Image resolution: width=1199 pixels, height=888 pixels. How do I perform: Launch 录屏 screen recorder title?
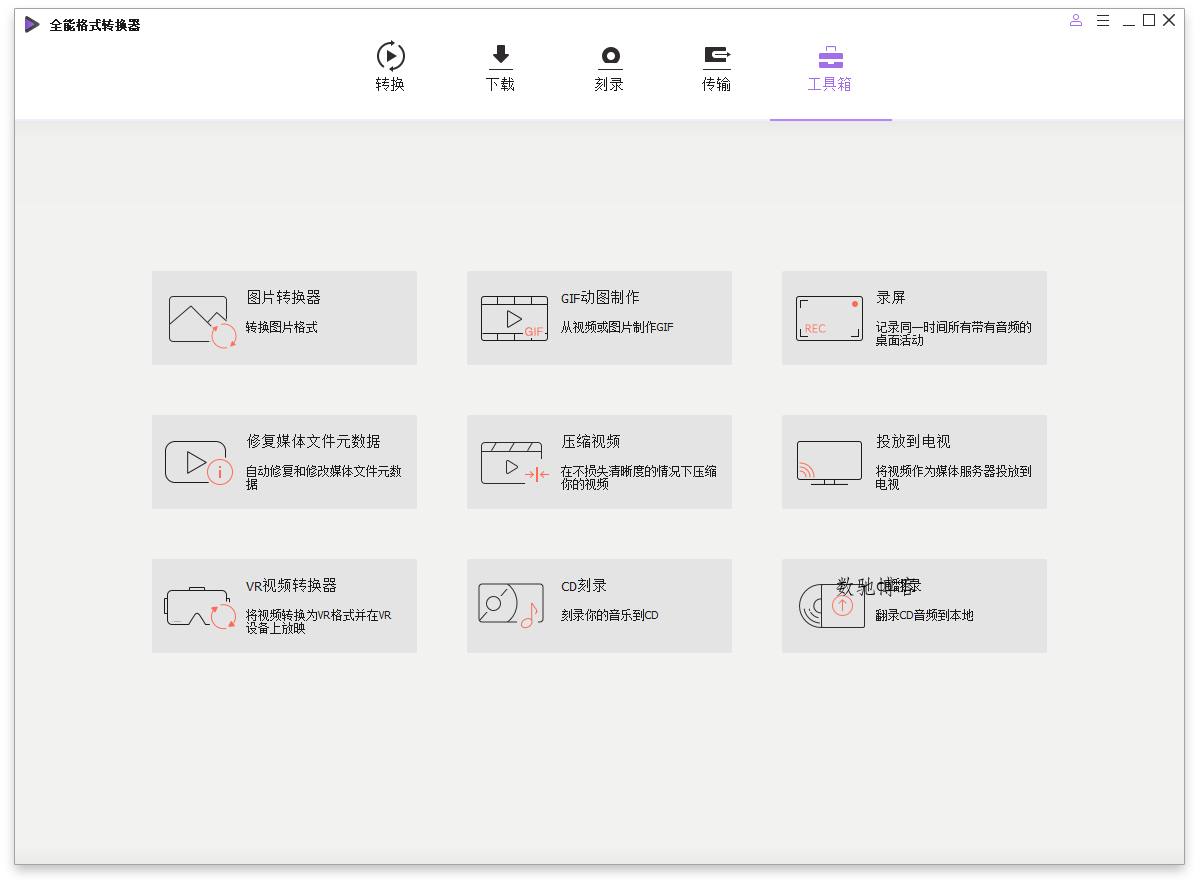click(x=891, y=298)
